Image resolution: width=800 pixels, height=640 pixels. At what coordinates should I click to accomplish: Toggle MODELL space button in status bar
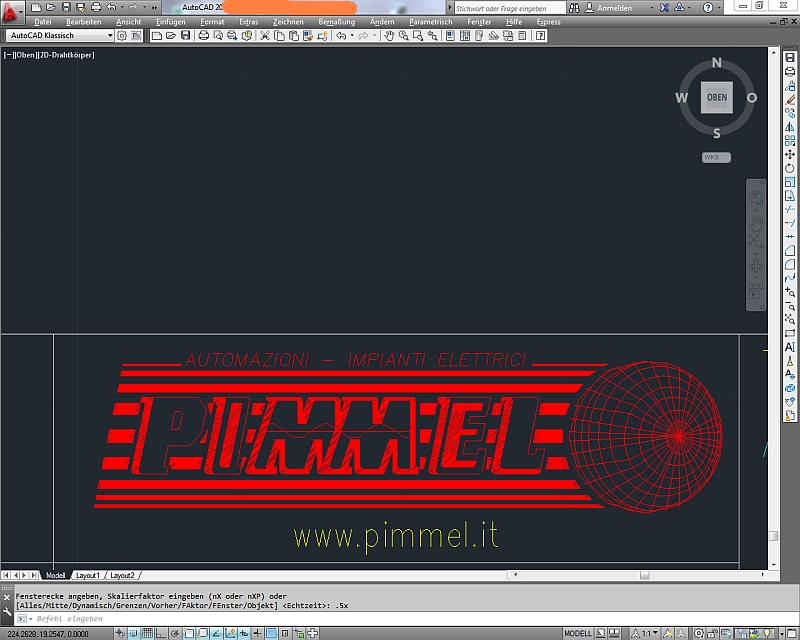(x=578, y=633)
